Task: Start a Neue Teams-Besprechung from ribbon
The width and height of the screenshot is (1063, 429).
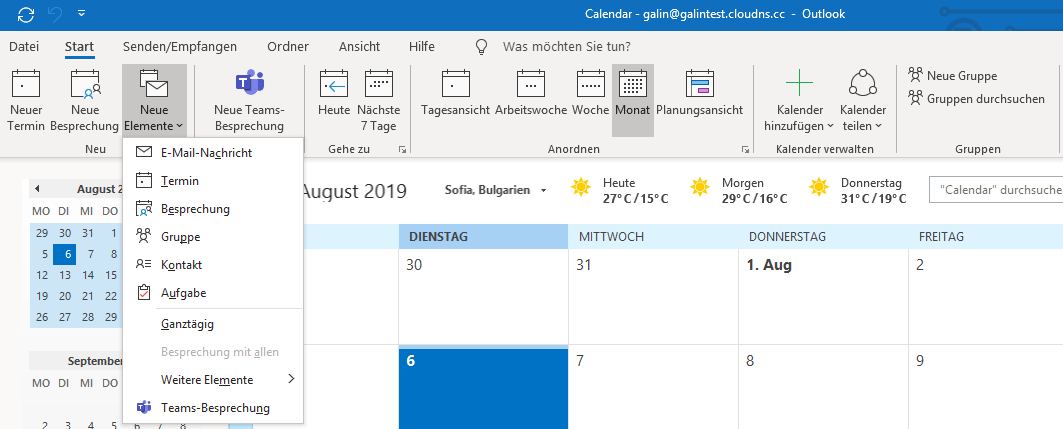Action: (249, 101)
